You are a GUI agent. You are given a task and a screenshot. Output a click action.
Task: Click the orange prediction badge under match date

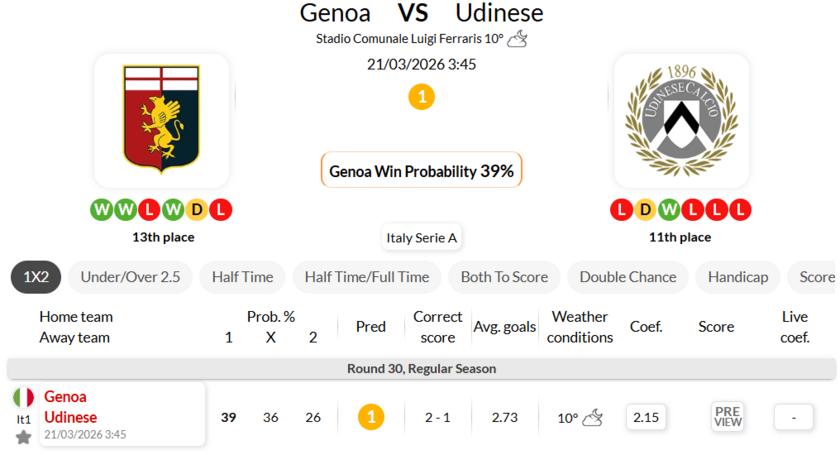(422, 97)
